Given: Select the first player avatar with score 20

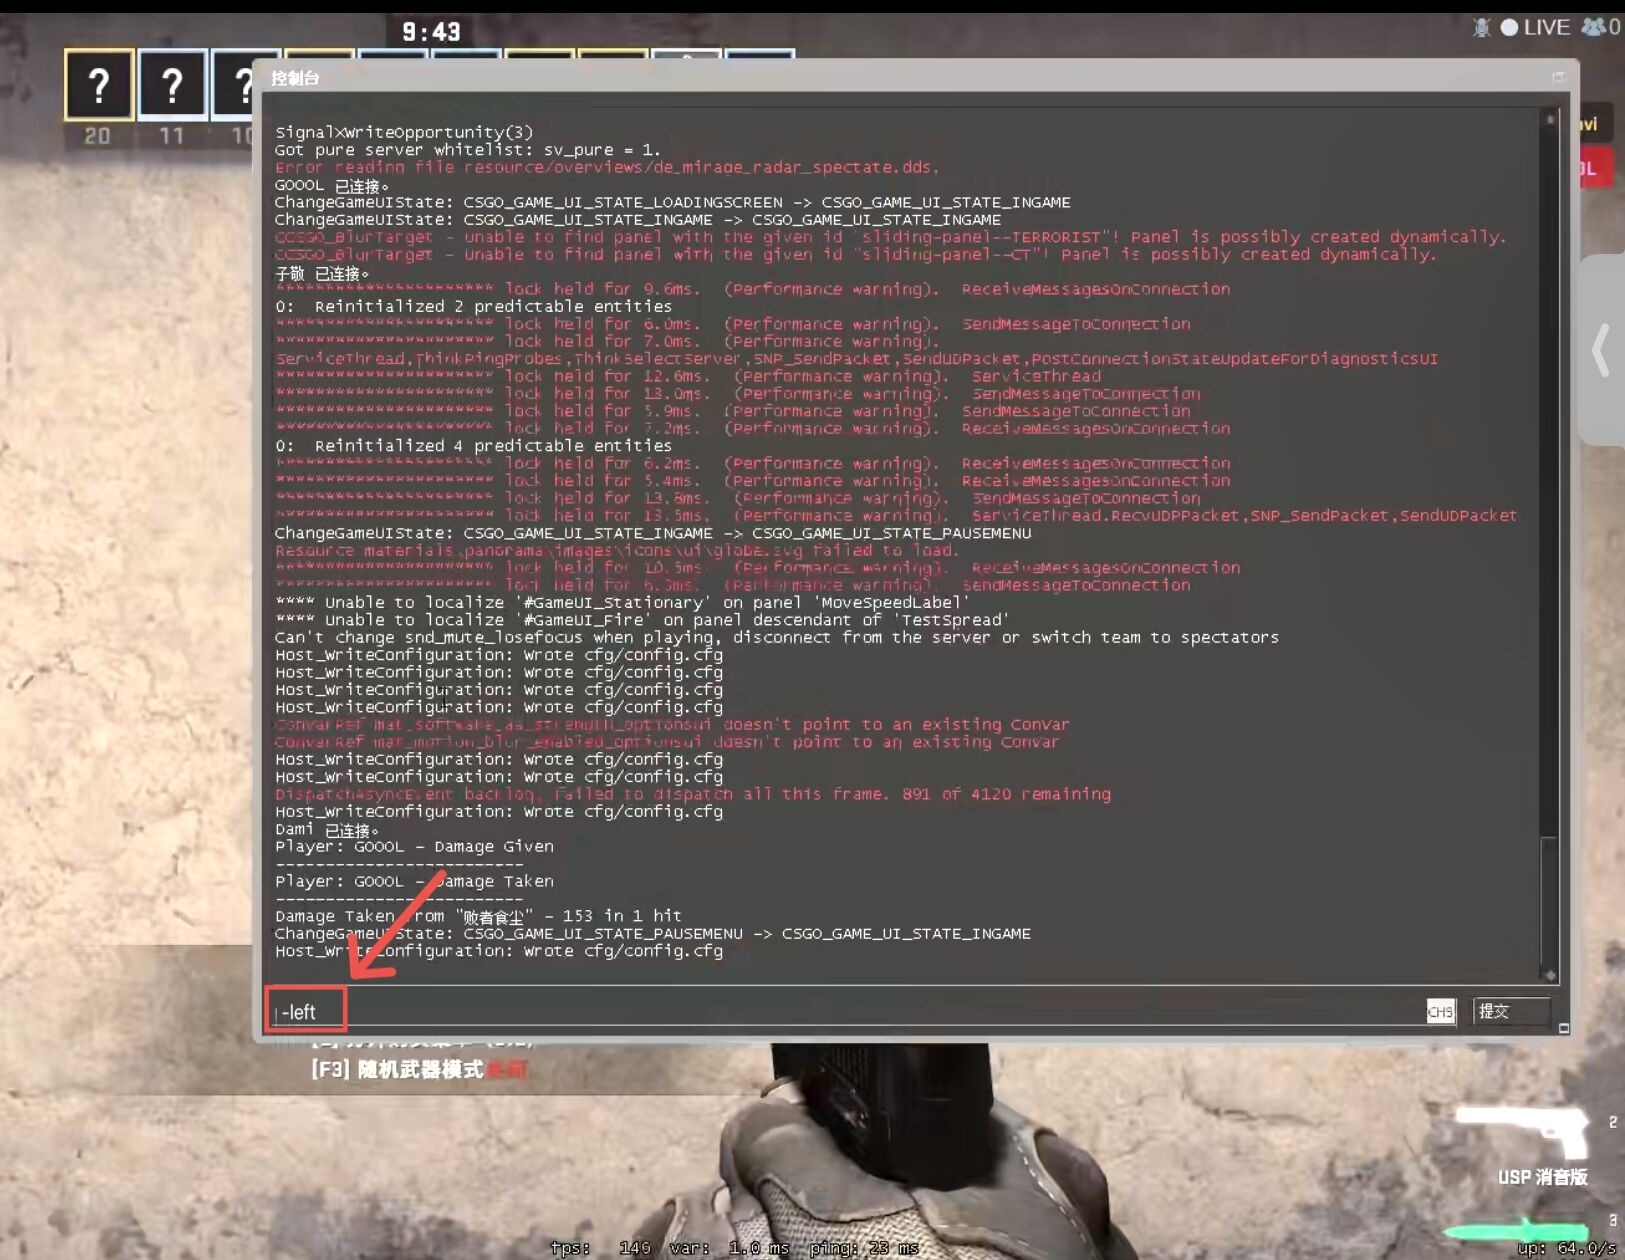Looking at the screenshot, I should pos(99,86).
